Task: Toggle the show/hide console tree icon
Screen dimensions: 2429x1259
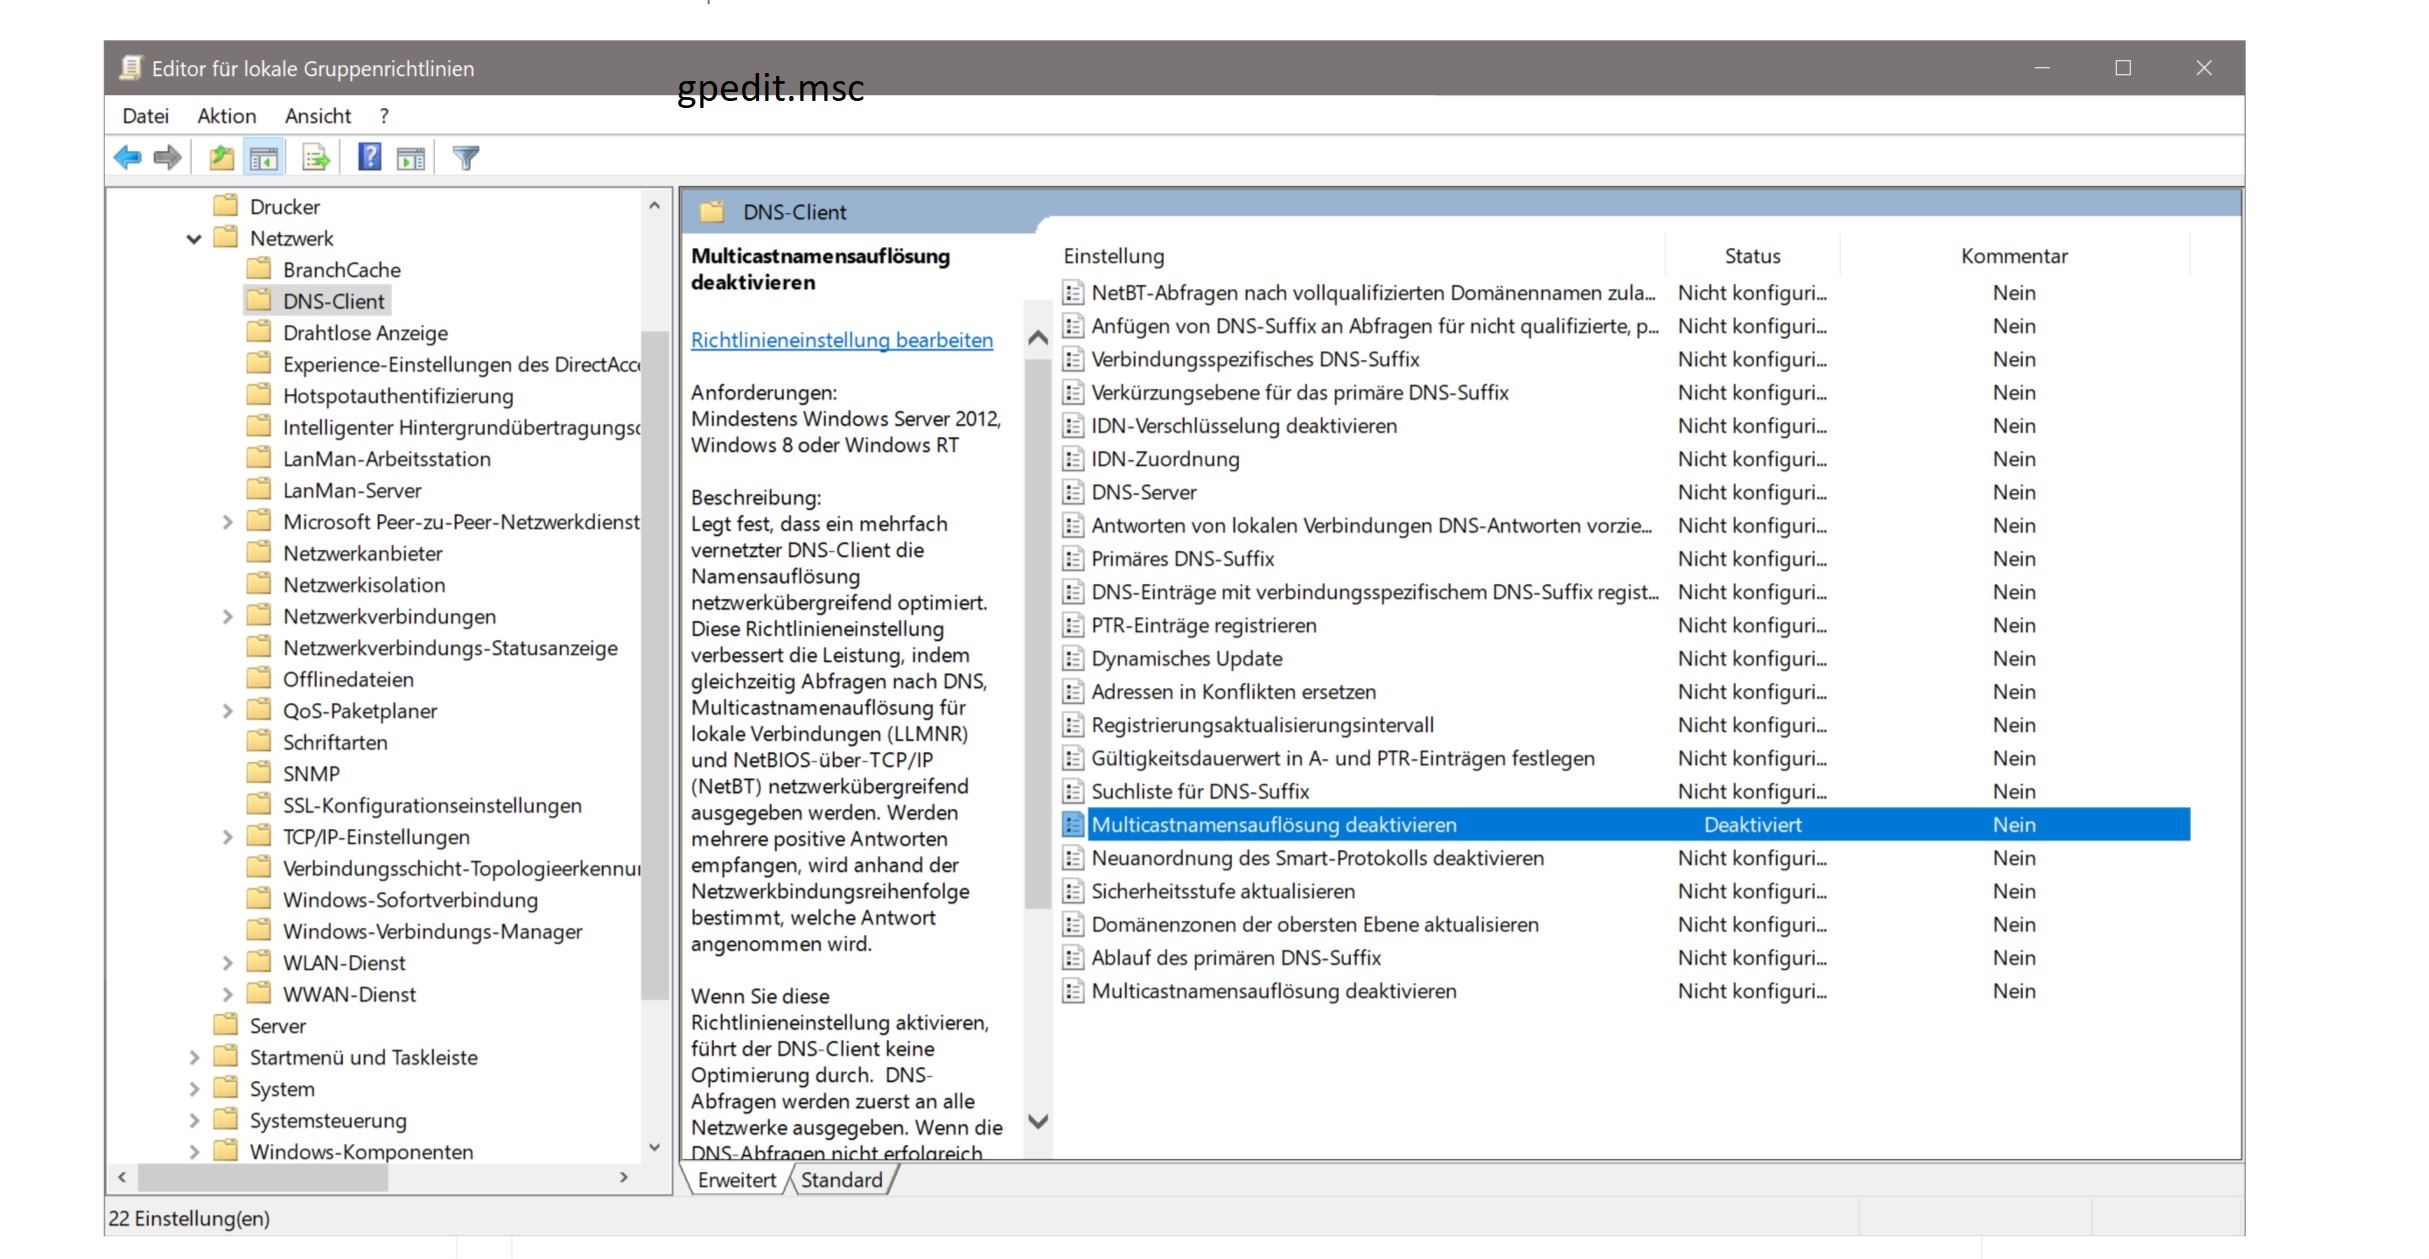Action: pyautogui.click(x=264, y=157)
